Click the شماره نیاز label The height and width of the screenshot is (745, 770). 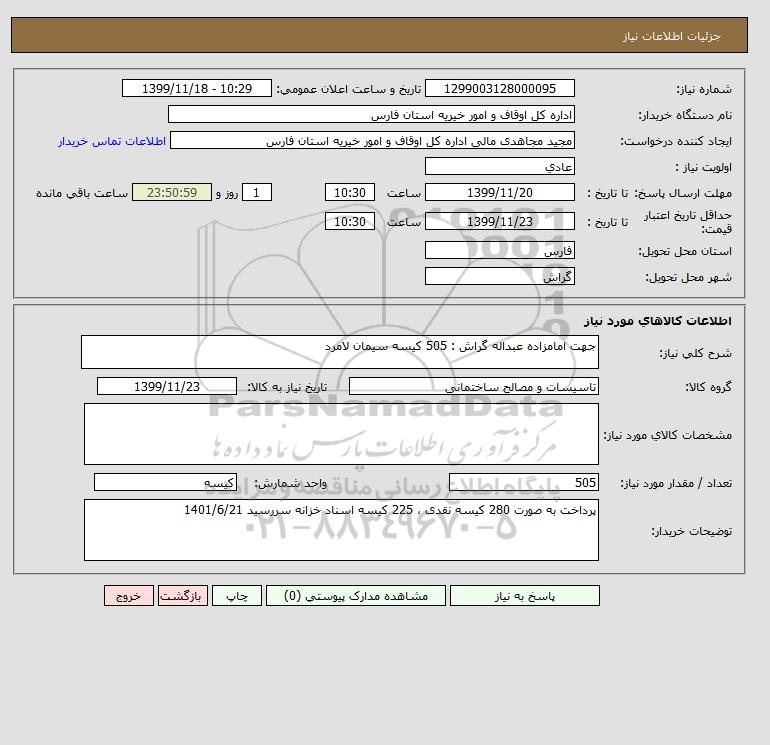(704, 89)
